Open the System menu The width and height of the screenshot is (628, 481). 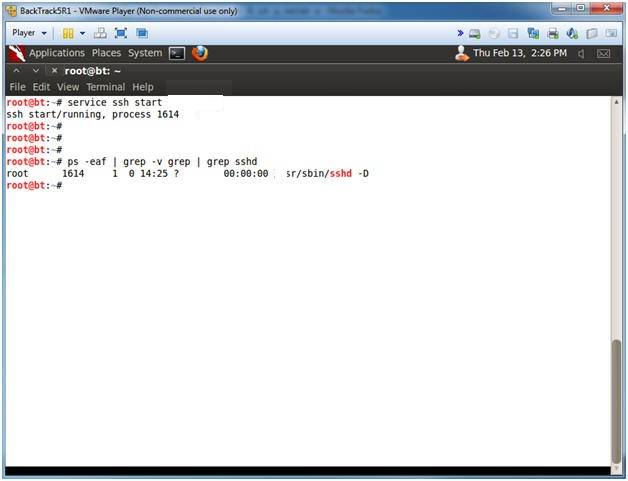144,53
